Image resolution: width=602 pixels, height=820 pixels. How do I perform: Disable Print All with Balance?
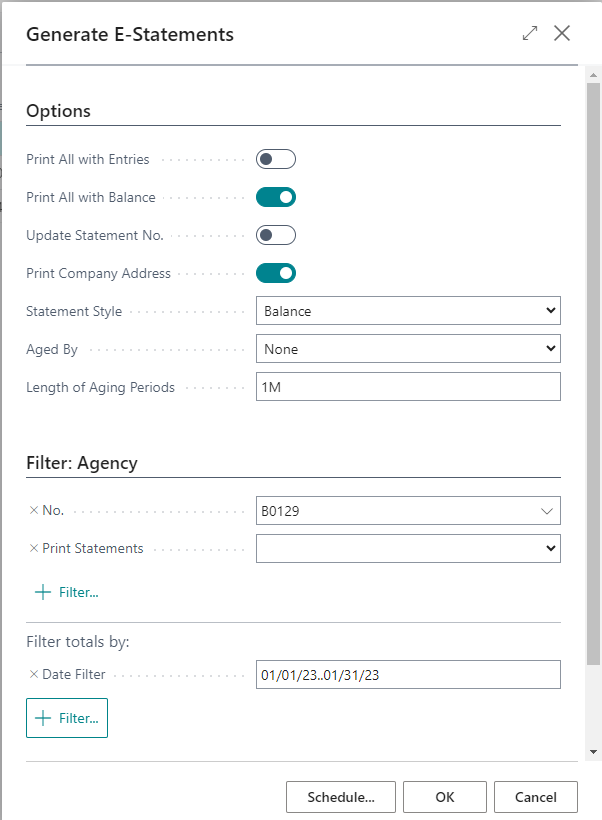pyautogui.click(x=275, y=197)
